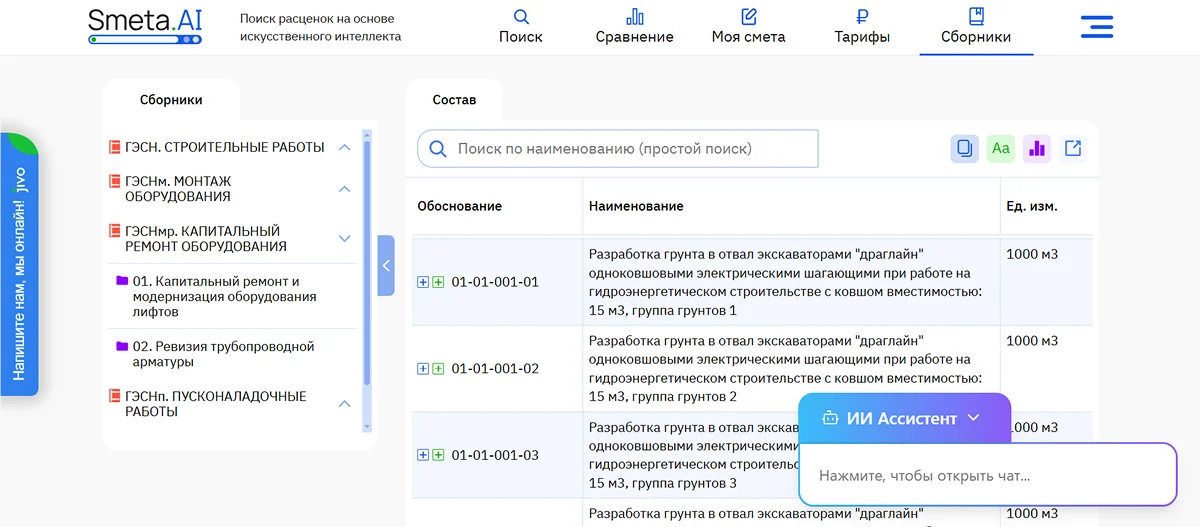Go to the Поиск navigation tab
1200x527 pixels.
(520, 27)
